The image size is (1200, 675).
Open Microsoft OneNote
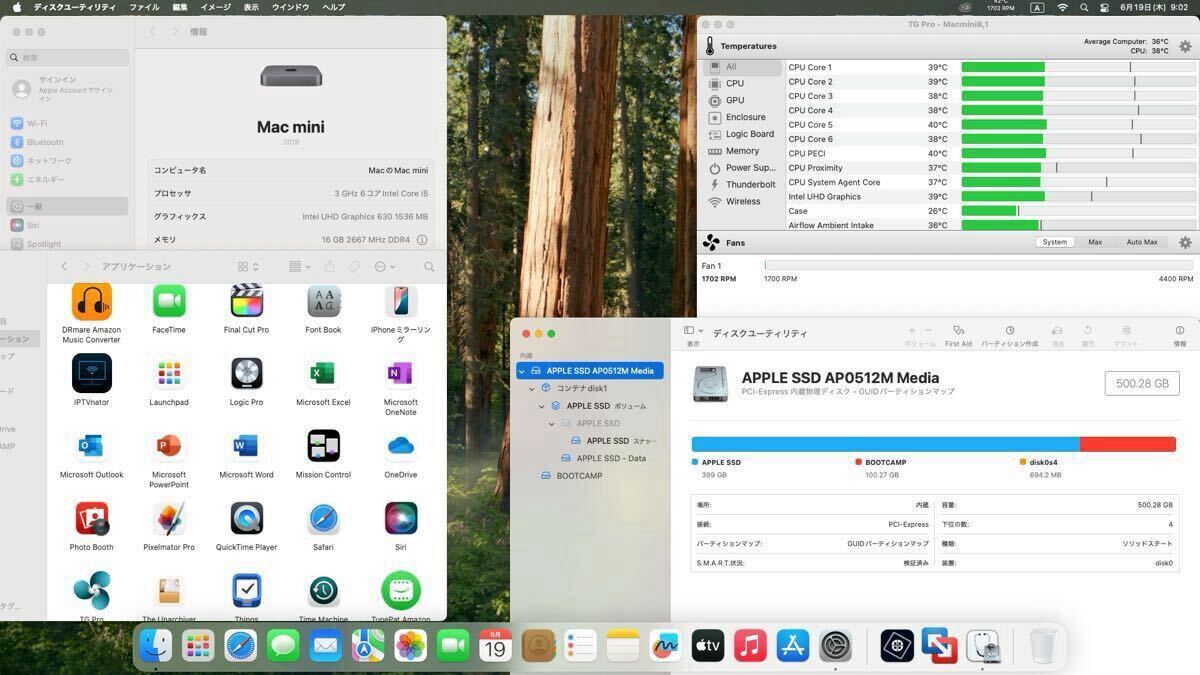click(400, 373)
